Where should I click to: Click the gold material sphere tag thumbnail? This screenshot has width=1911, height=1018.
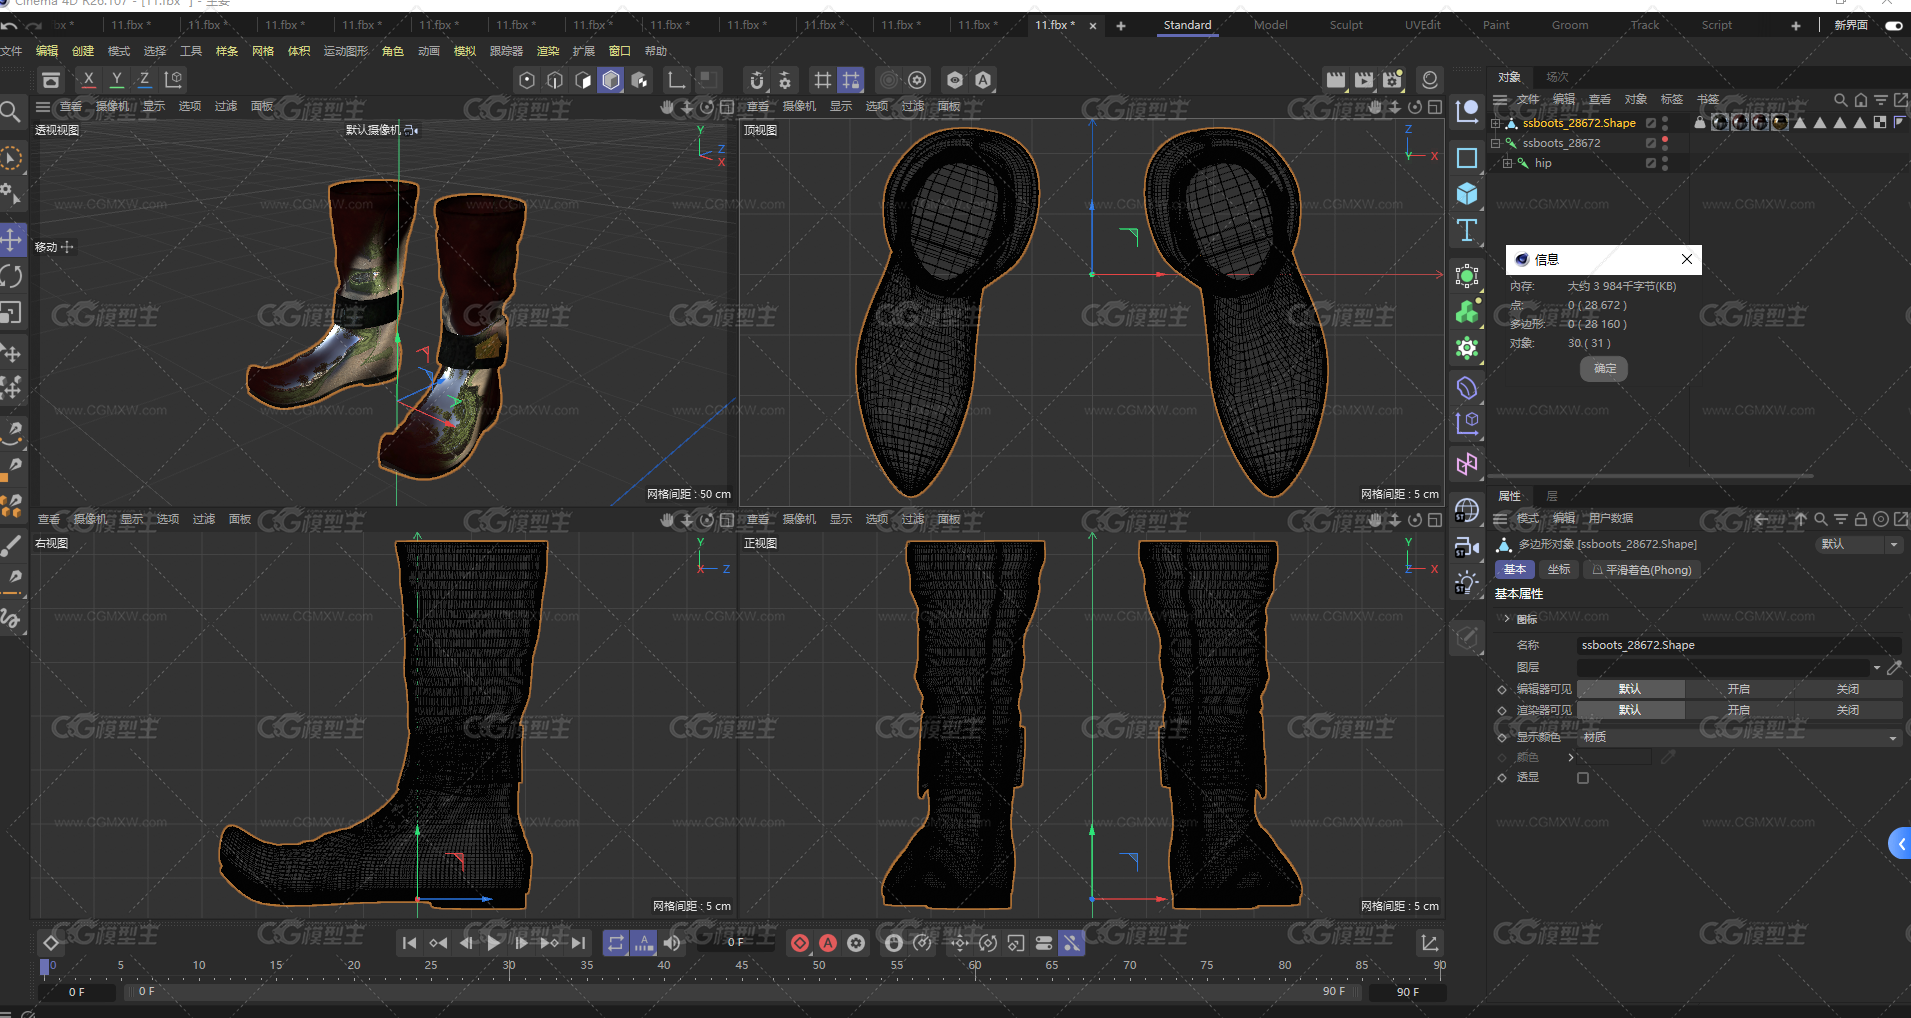pos(1780,123)
